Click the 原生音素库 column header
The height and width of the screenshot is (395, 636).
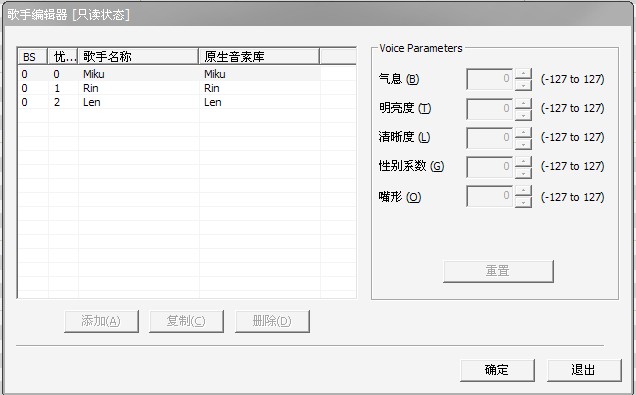click(259, 56)
